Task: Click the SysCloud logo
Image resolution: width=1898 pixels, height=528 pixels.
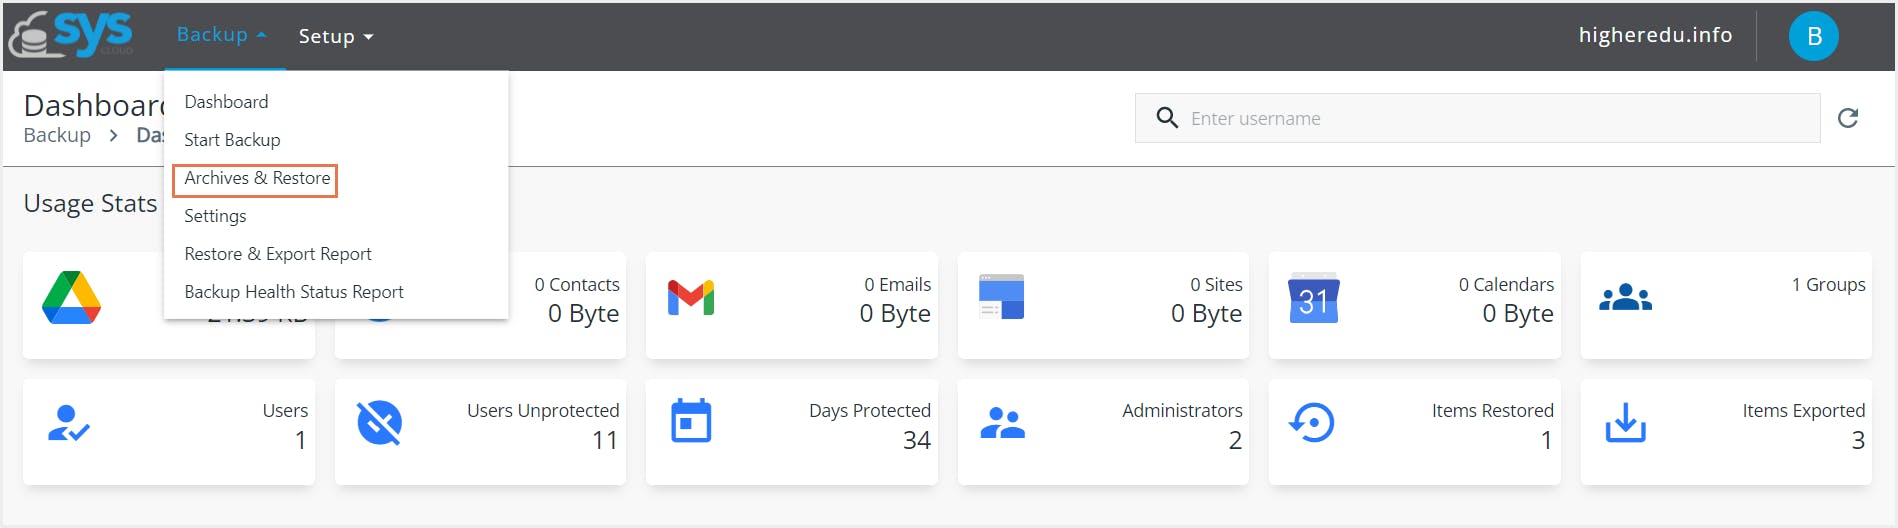Action: pos(72,35)
